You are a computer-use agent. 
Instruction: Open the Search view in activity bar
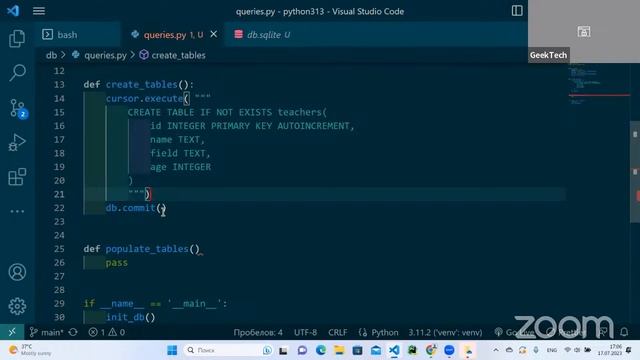[x=17, y=73]
